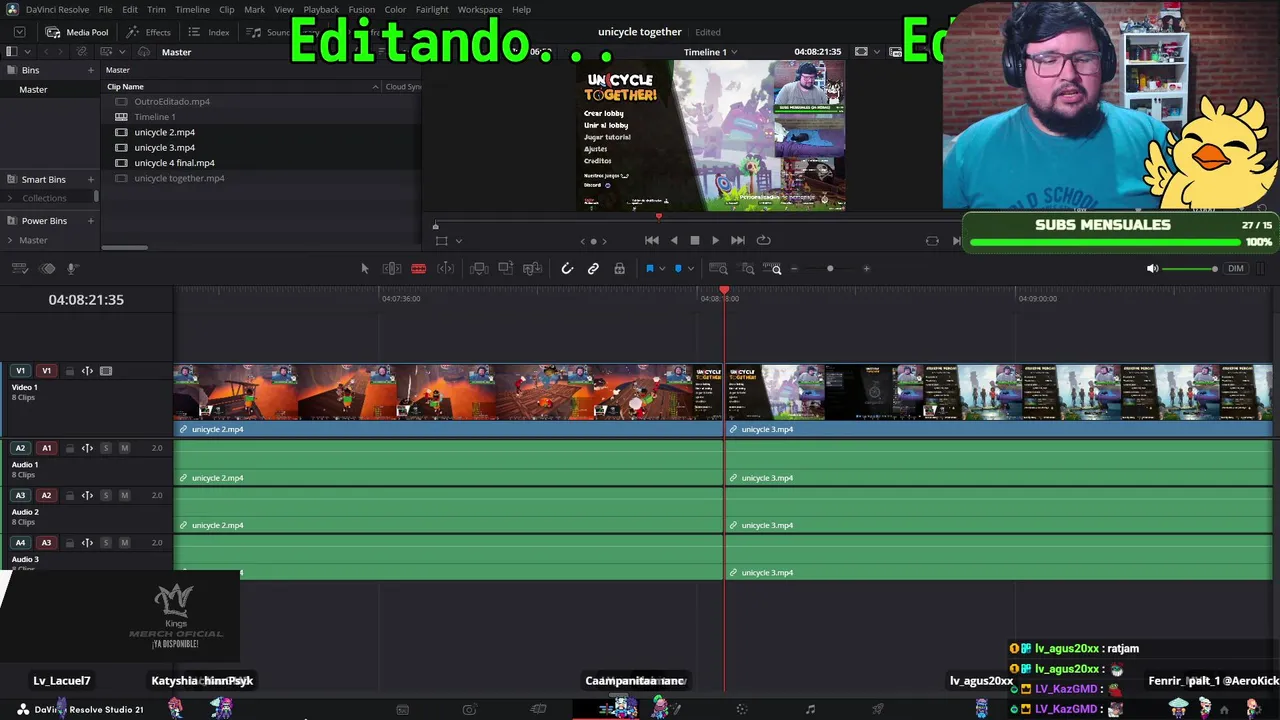Stop timeline playback
The width and height of the screenshot is (1280, 720).
click(x=695, y=240)
